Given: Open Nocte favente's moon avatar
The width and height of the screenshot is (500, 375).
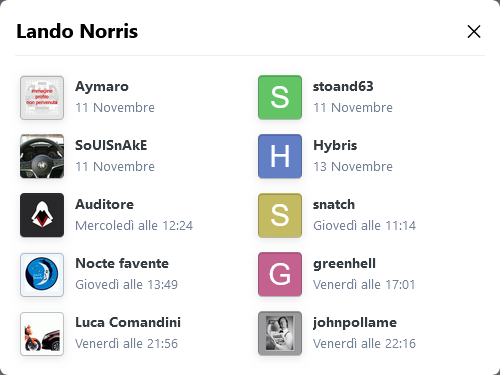Looking at the screenshot, I should coord(42,275).
